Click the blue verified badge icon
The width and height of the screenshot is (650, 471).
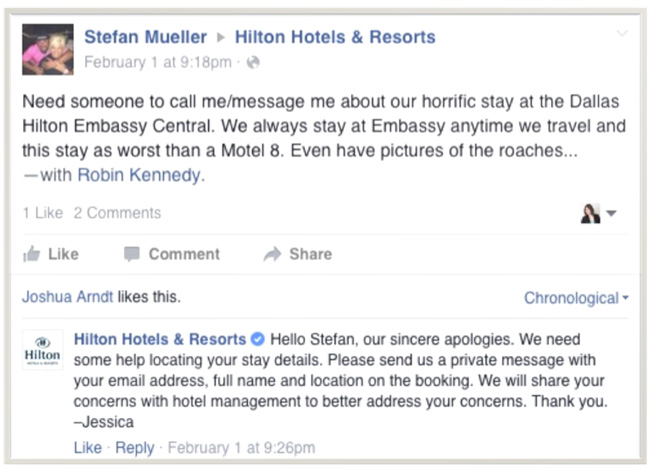pyautogui.click(x=258, y=339)
